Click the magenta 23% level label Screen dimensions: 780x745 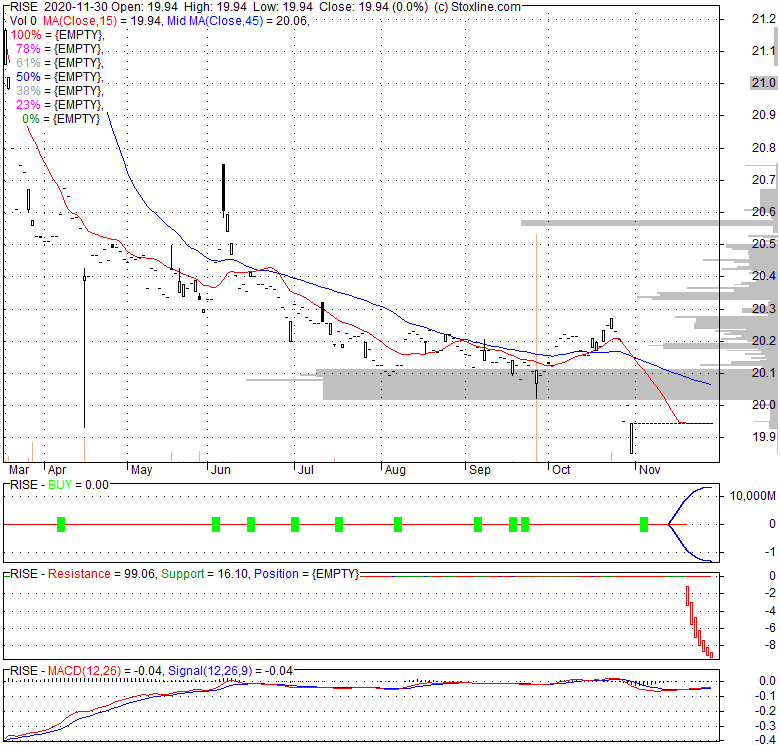28,104
